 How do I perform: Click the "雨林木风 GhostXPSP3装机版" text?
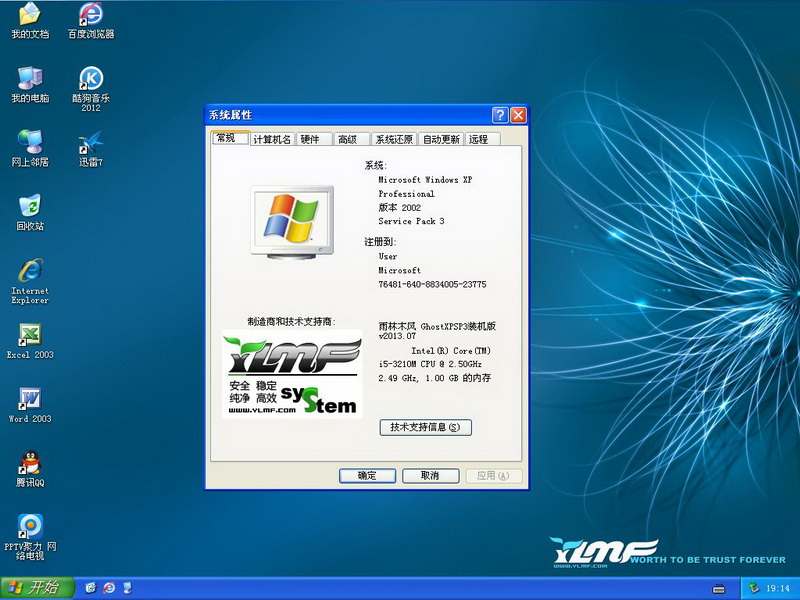coord(437,326)
